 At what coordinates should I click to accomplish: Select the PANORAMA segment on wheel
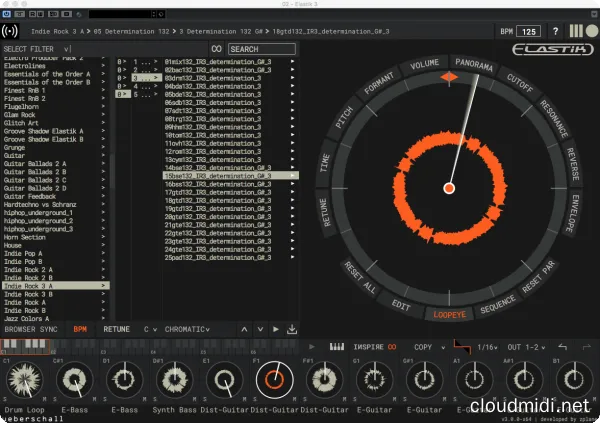click(x=474, y=66)
